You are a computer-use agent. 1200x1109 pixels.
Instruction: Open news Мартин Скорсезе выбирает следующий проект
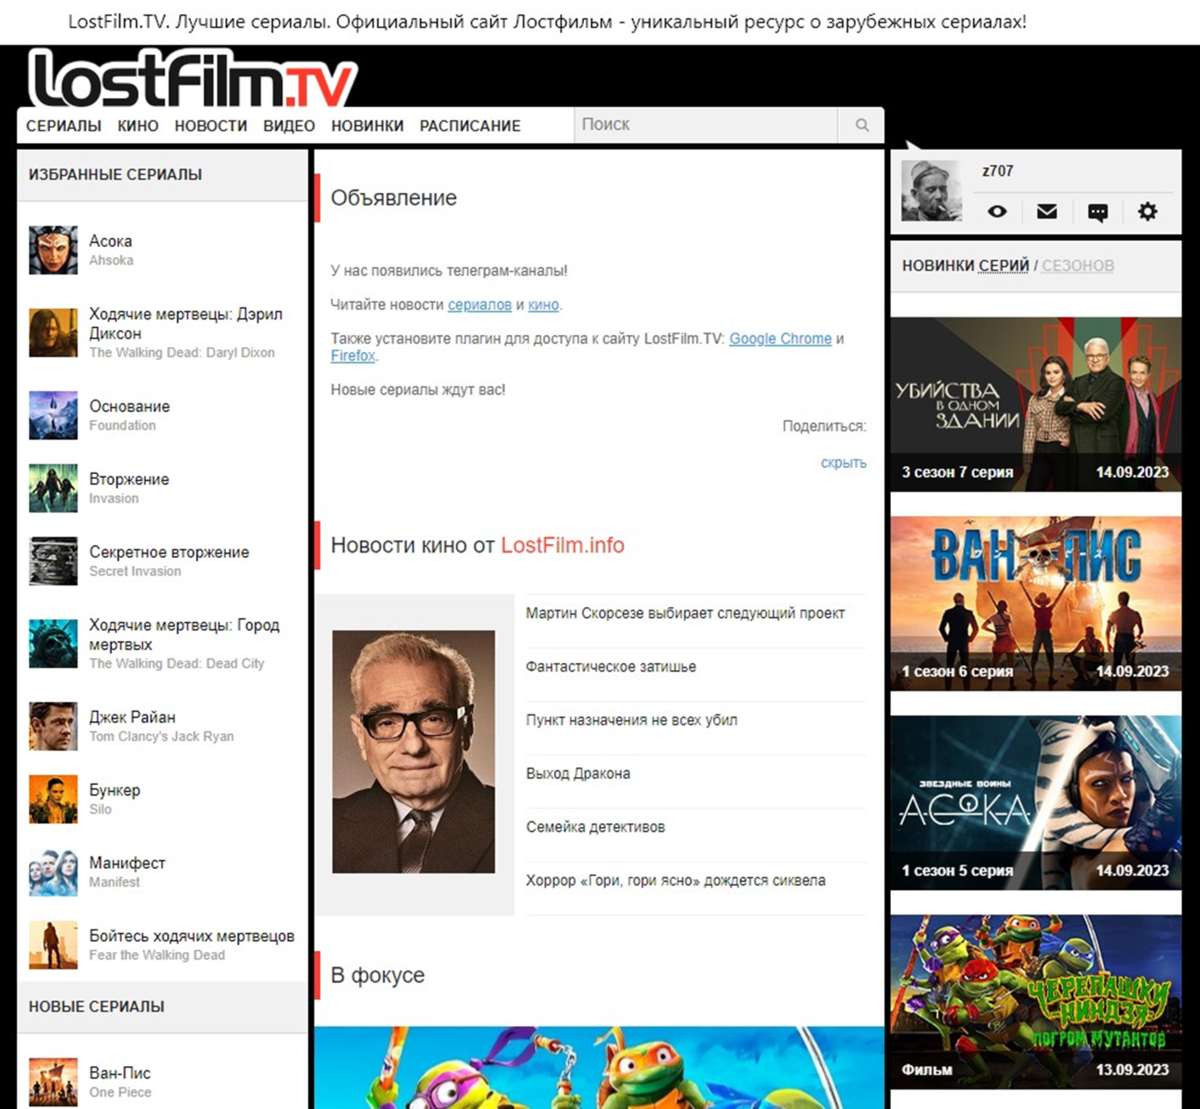pyautogui.click(x=685, y=613)
